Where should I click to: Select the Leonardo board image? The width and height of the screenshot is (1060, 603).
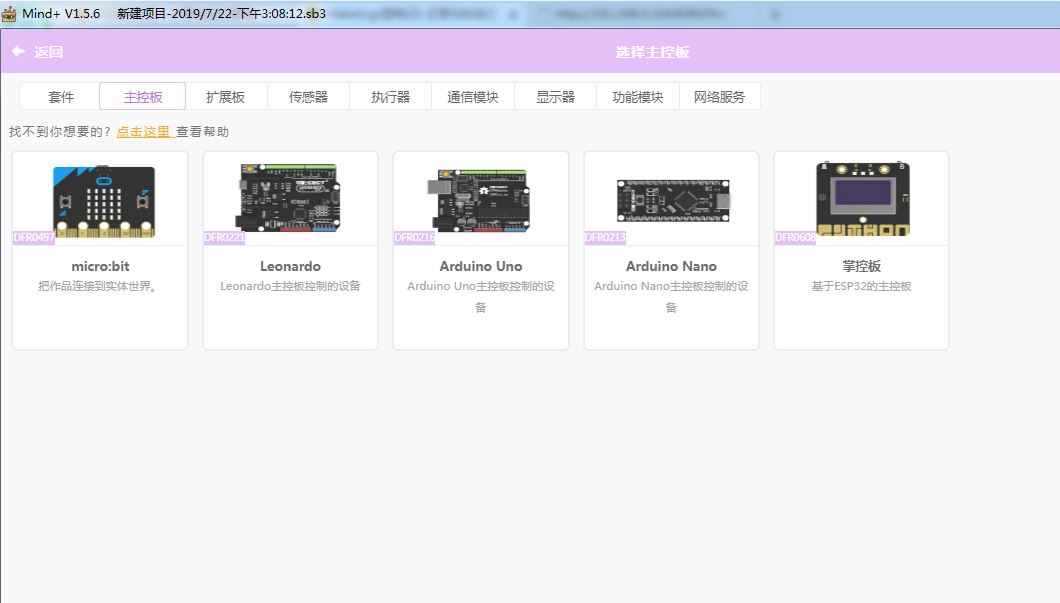pyautogui.click(x=289, y=198)
